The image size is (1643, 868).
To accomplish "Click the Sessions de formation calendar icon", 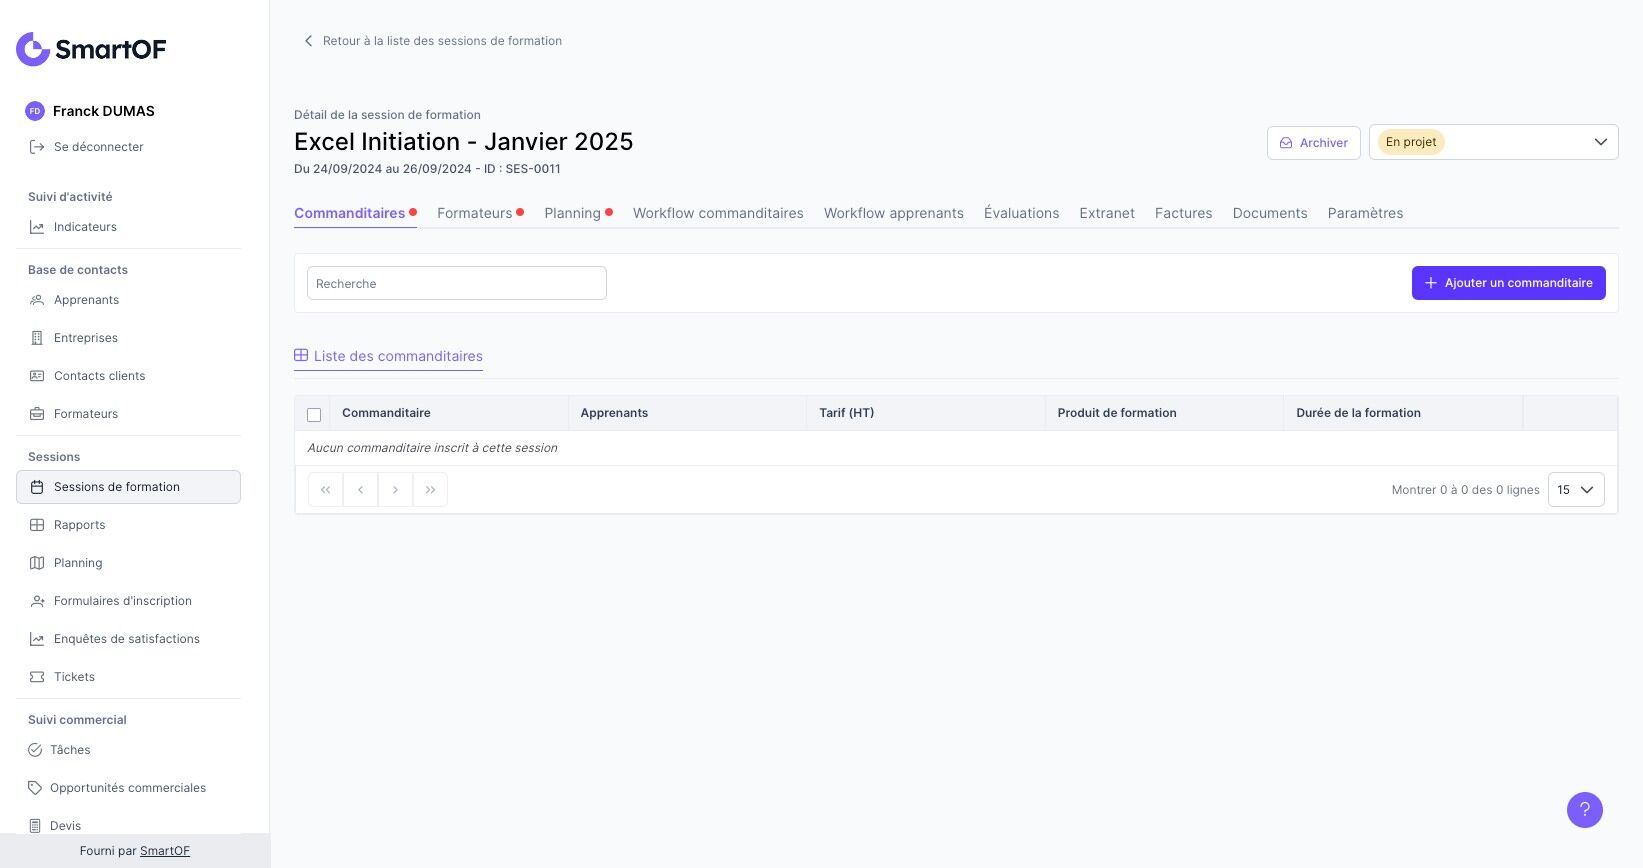I will pyautogui.click(x=37, y=487).
